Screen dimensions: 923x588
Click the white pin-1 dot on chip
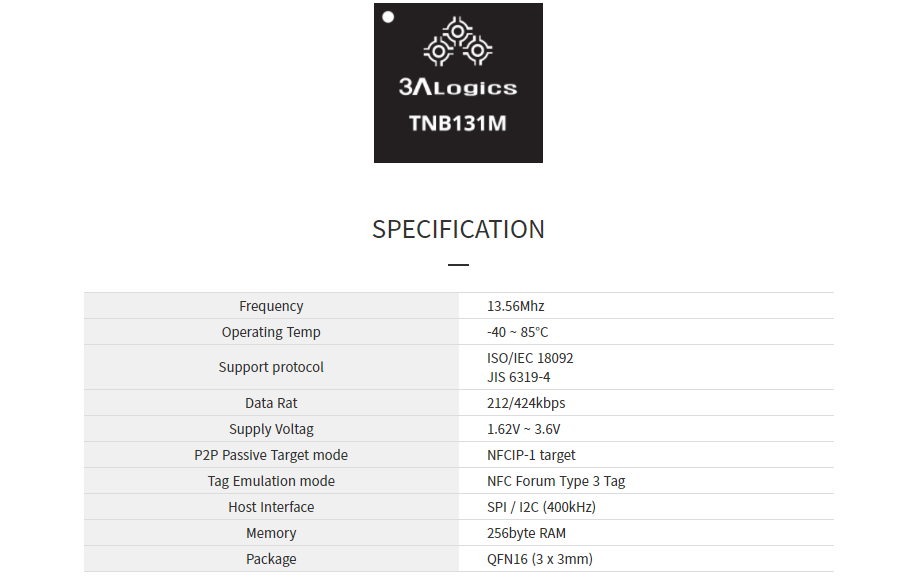pos(388,17)
